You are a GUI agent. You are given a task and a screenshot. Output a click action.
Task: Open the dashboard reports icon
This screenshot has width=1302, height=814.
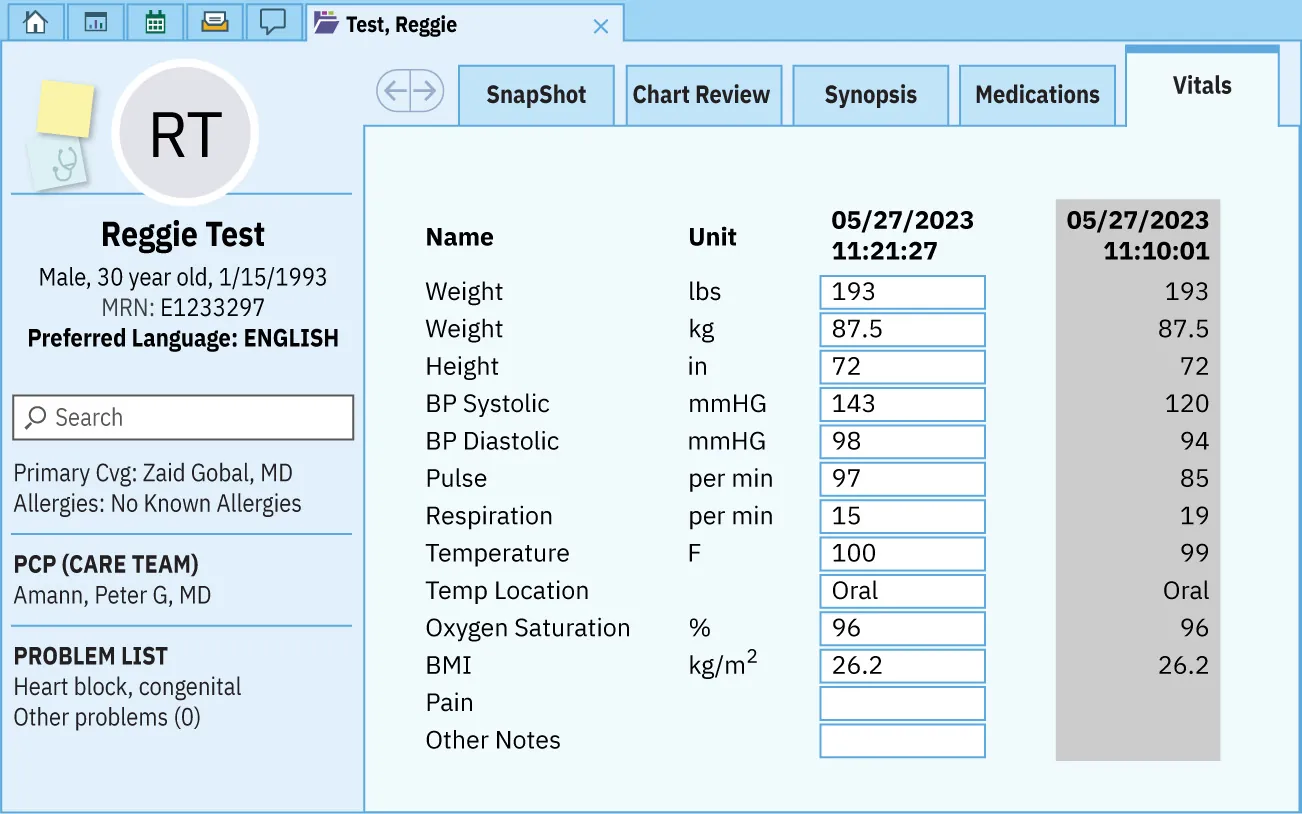tap(95, 21)
